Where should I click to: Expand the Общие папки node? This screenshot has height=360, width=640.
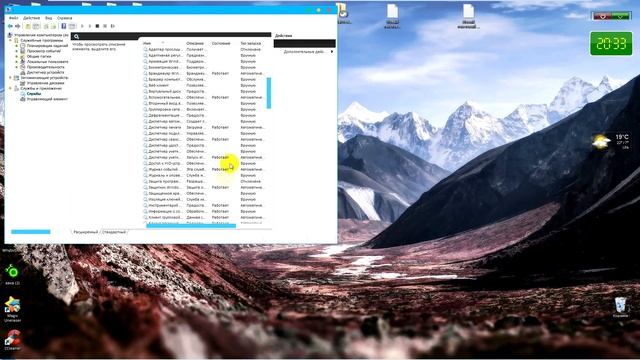point(17,56)
